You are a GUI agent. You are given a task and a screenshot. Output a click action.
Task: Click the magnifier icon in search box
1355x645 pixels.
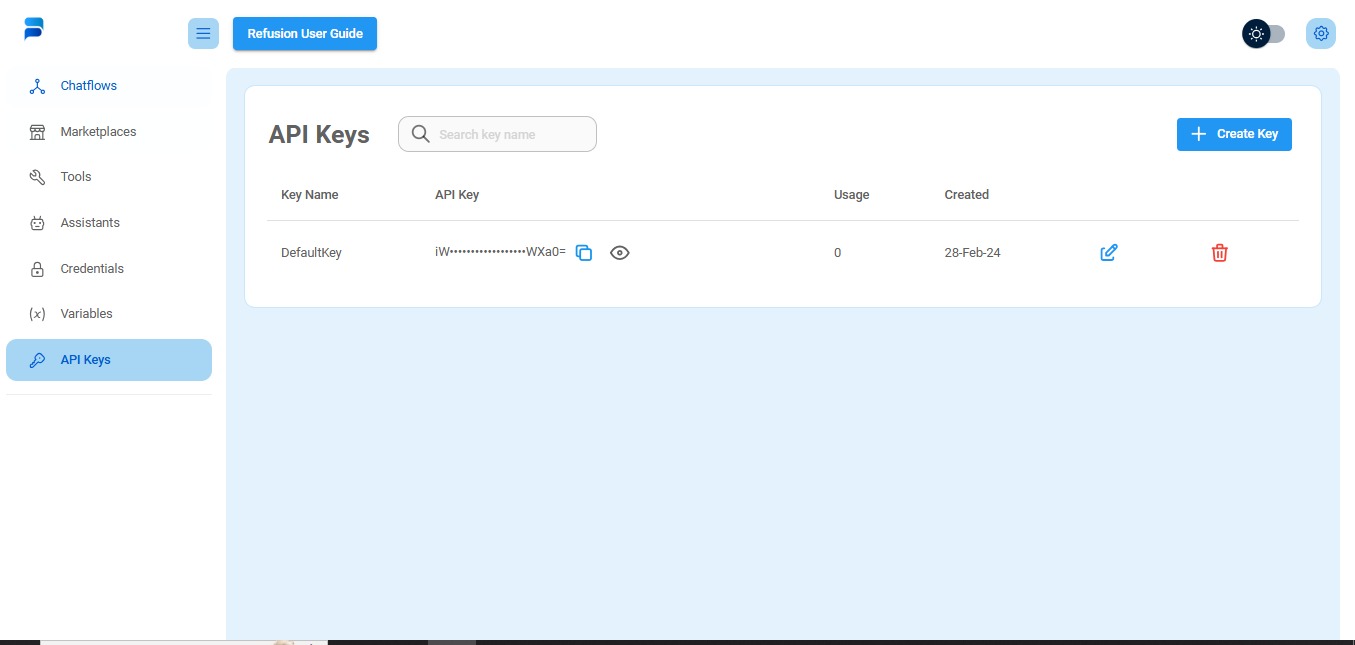pos(421,134)
